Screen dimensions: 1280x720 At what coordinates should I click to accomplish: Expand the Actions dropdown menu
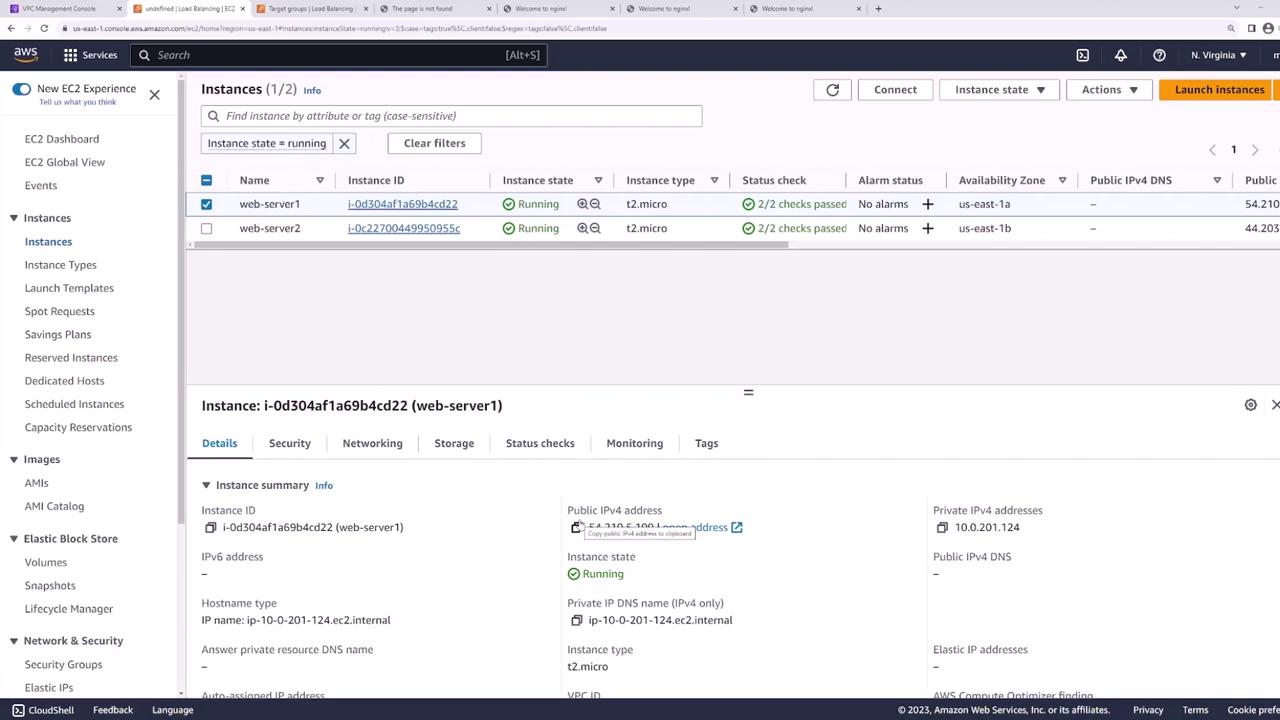1109,90
